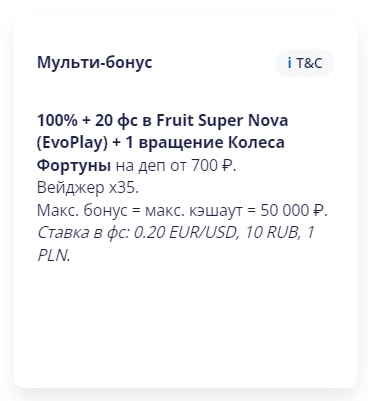368x401 pixels.
Task: Click the 'Макс. бонус' text
Action: pos(82,211)
